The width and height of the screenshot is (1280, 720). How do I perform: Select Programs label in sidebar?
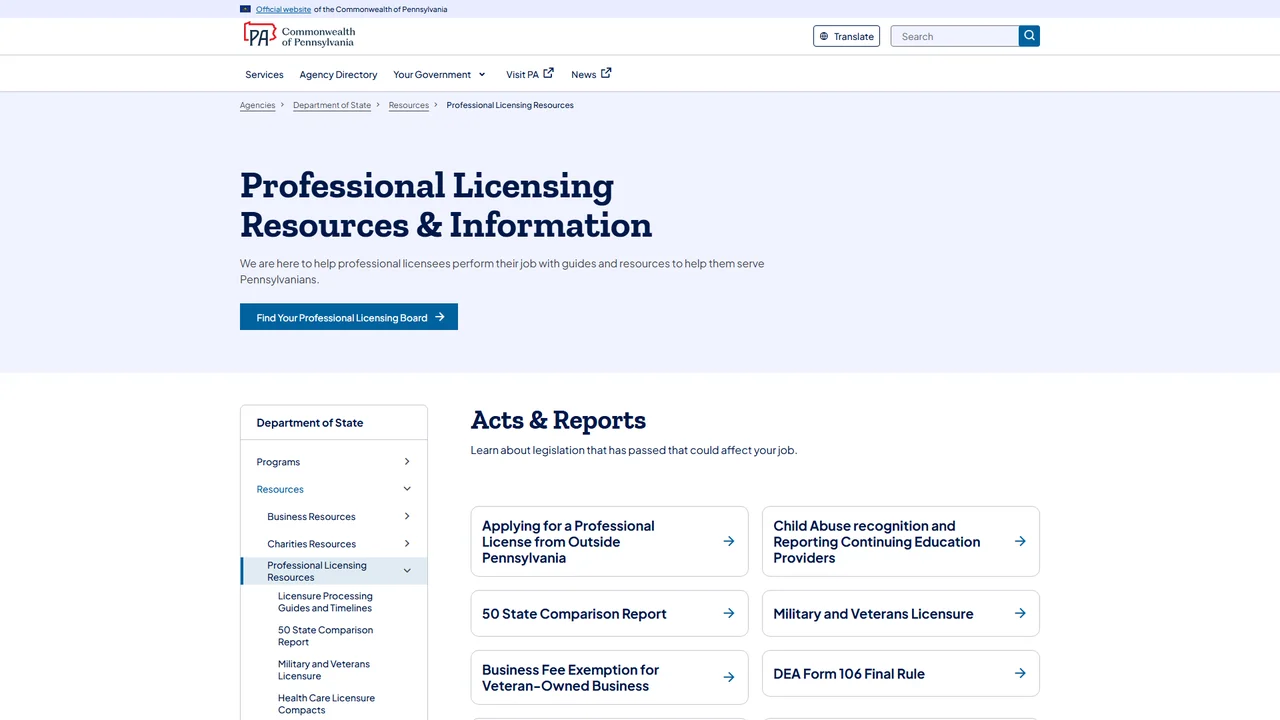click(278, 462)
